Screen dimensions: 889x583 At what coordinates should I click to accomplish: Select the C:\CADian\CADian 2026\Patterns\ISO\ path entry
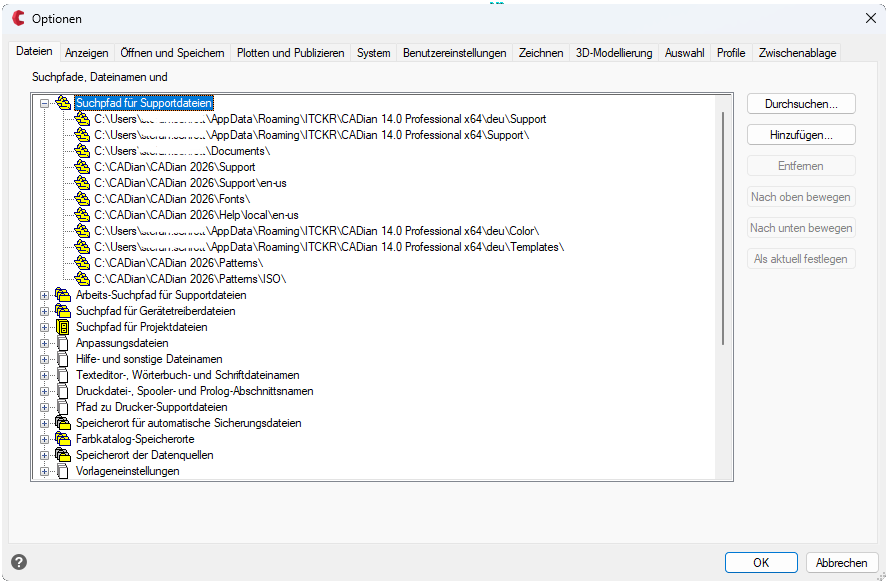coord(190,279)
